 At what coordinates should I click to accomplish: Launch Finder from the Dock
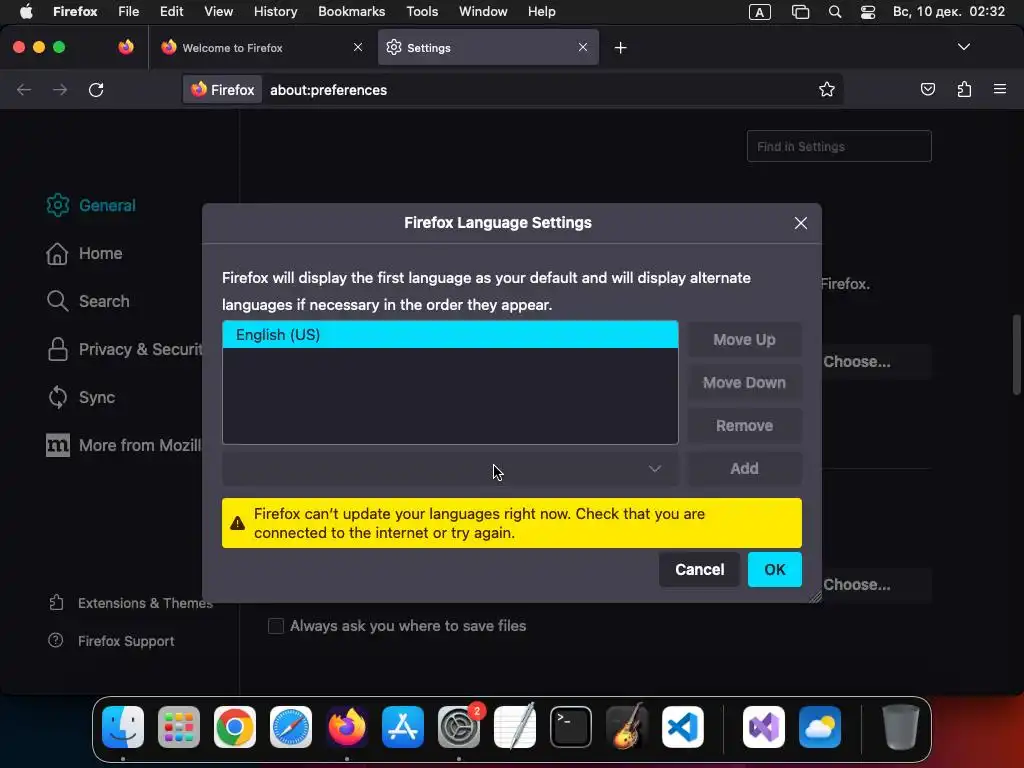pyautogui.click(x=123, y=727)
